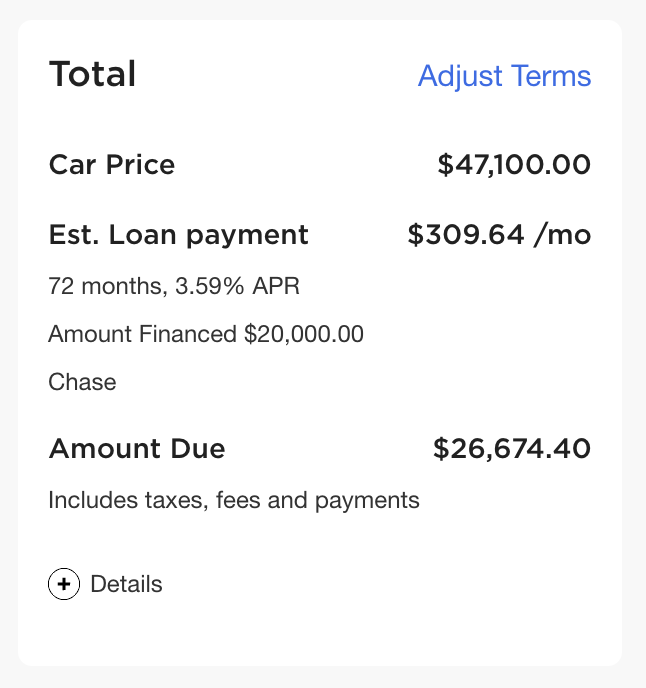
Task: Select the Total heading
Action: [92, 74]
